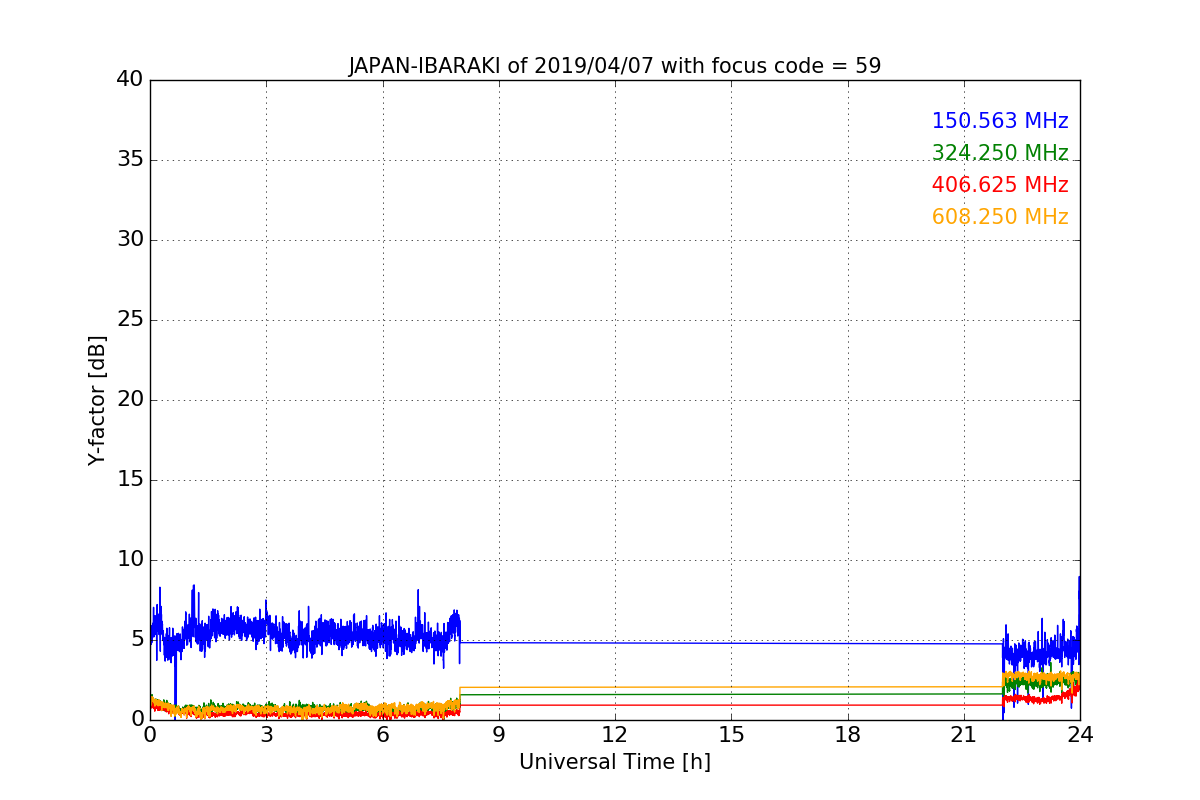Click the x-axis tick label 18
1200x800 pixels.
coord(847,734)
